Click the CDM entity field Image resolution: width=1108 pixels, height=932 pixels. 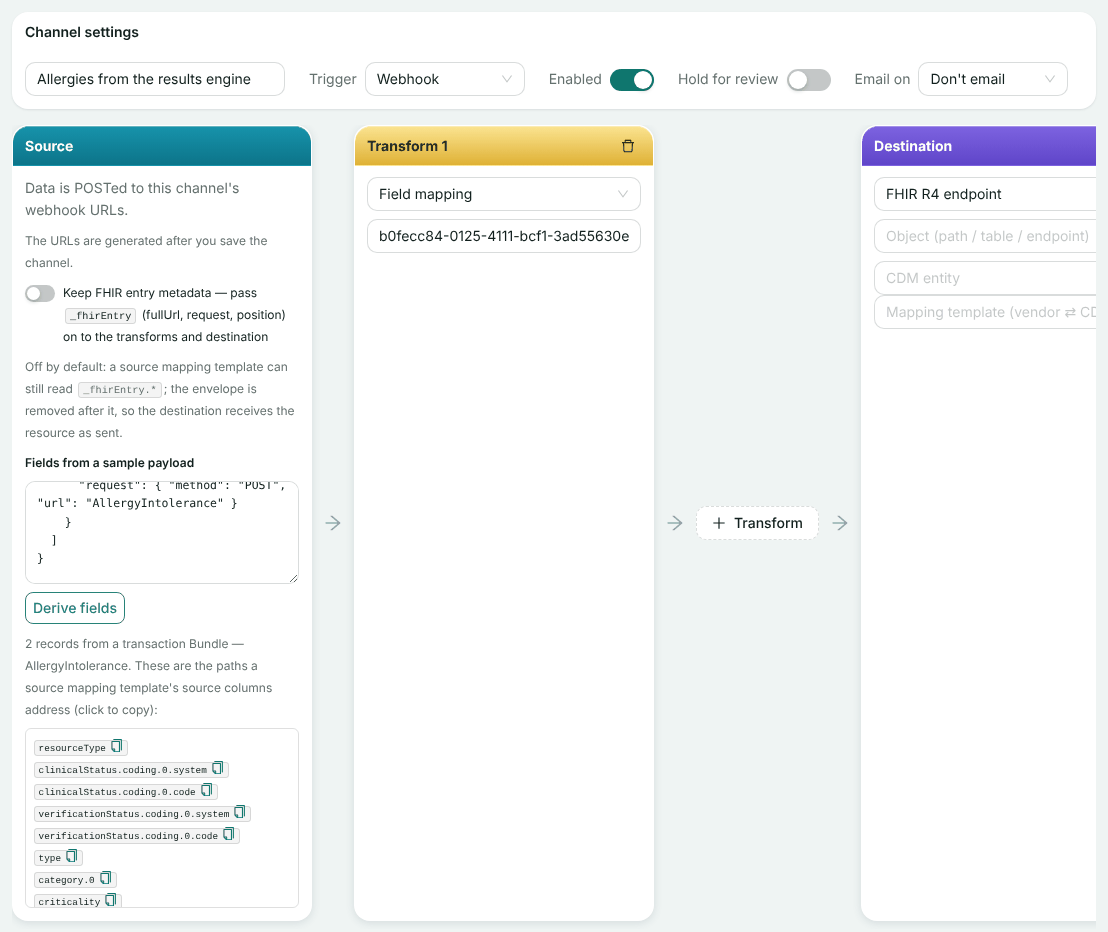click(985, 278)
